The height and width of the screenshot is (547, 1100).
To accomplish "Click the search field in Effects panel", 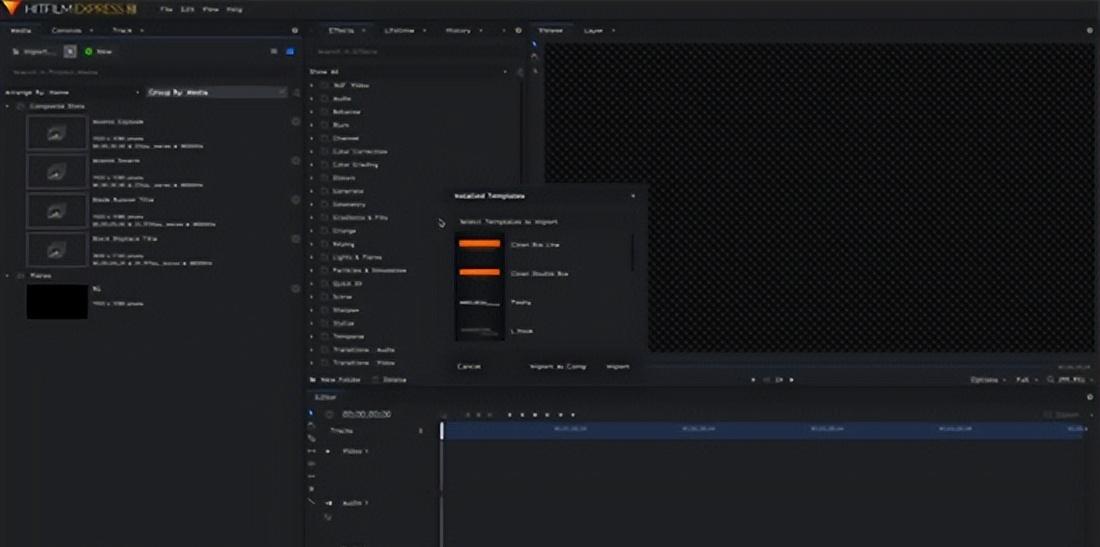I will coord(400,51).
